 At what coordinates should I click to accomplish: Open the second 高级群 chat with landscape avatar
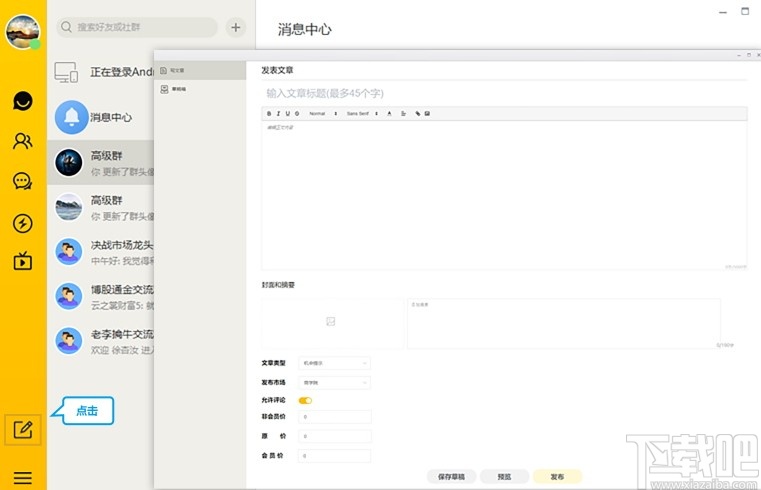tap(100, 207)
